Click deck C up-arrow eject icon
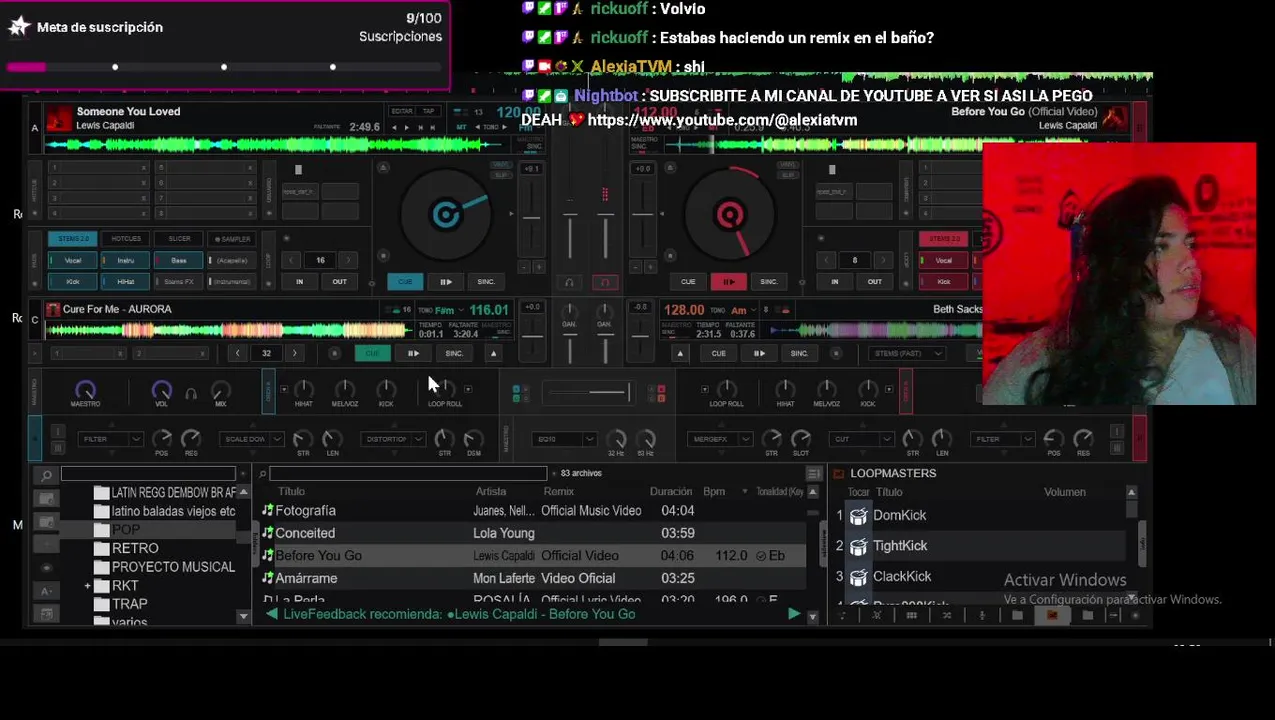1275x720 pixels. 493,353
